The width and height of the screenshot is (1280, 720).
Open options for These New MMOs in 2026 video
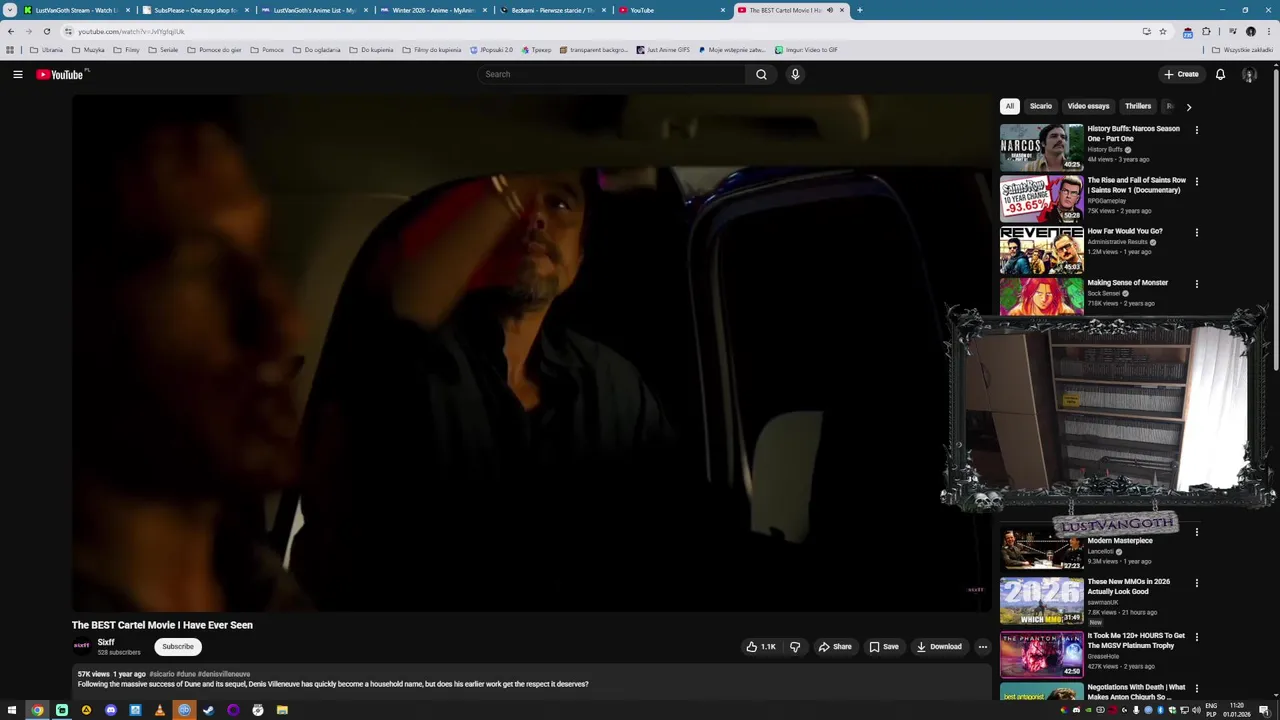coord(1196,583)
